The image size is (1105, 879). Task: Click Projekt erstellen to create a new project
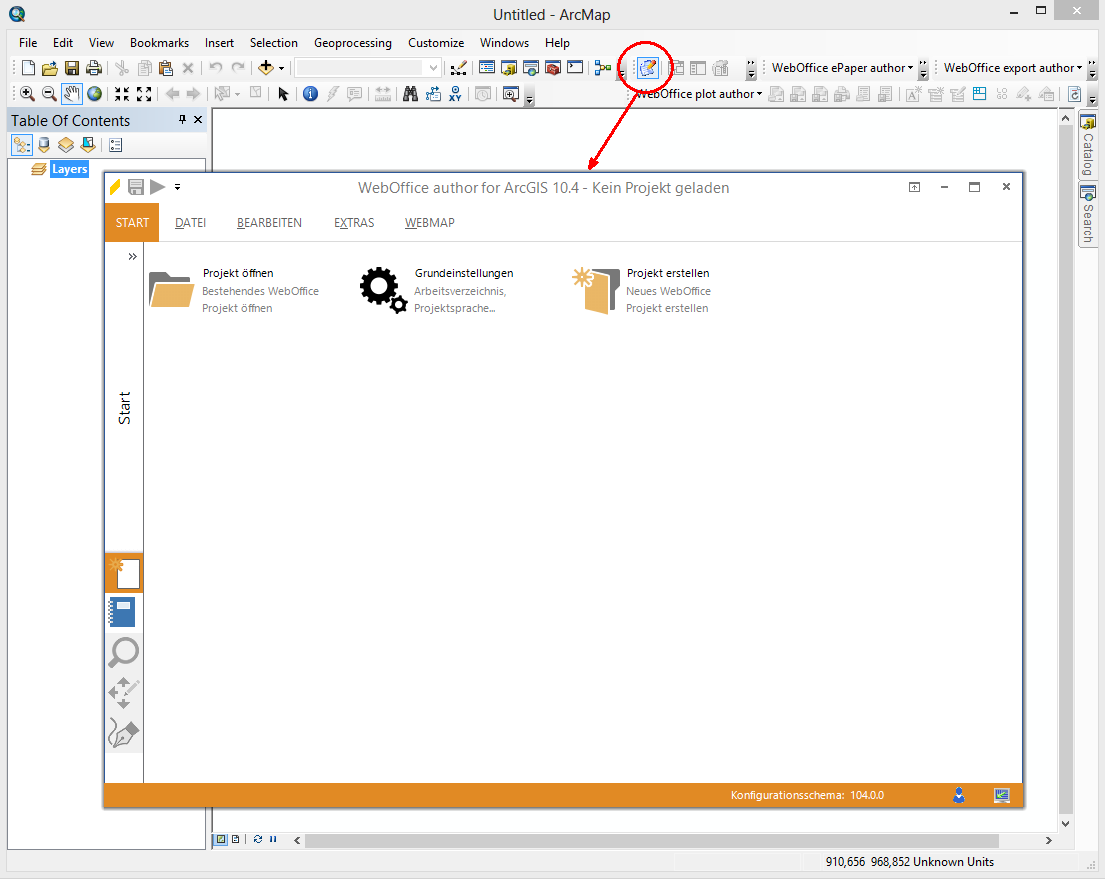668,273
